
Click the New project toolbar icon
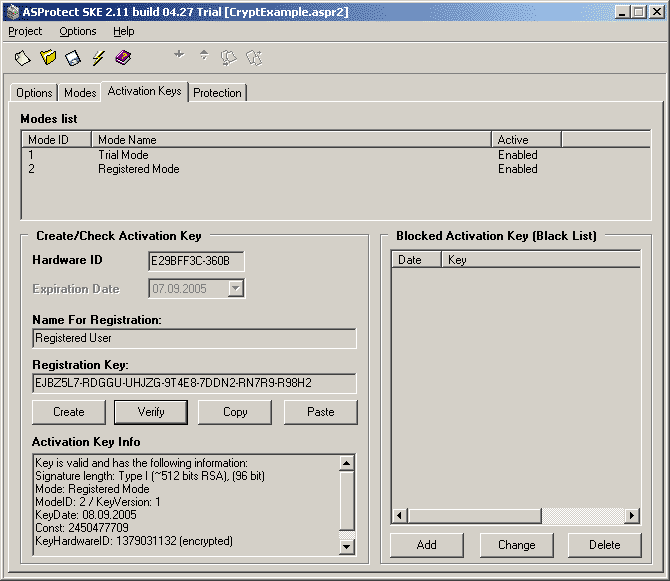pyautogui.click(x=22, y=58)
